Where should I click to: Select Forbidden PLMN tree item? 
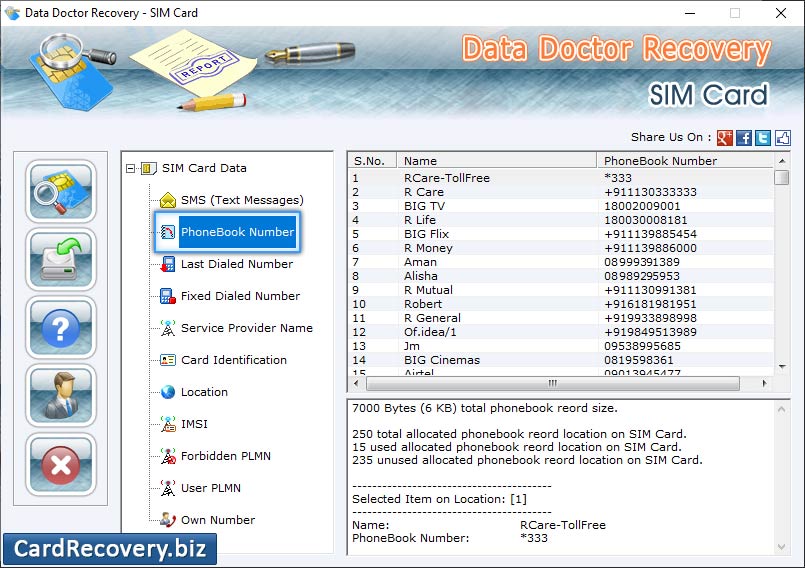pyautogui.click(x=225, y=456)
